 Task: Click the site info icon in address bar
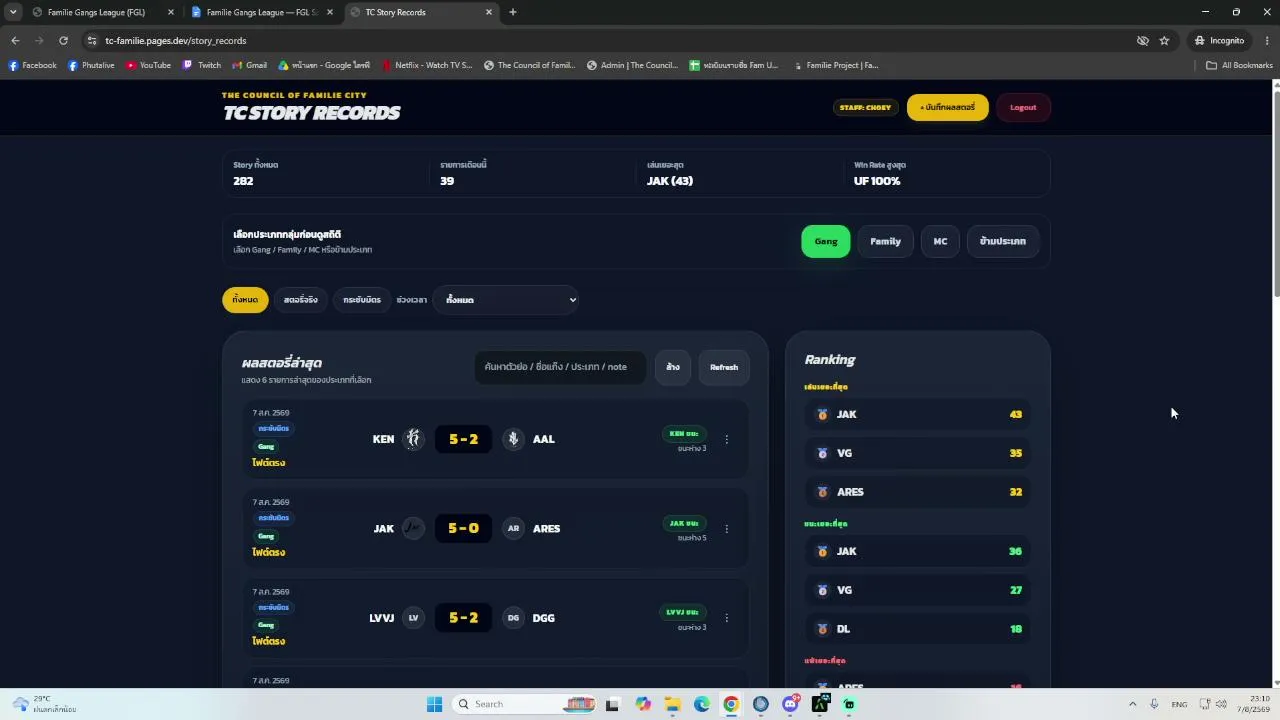coord(92,41)
